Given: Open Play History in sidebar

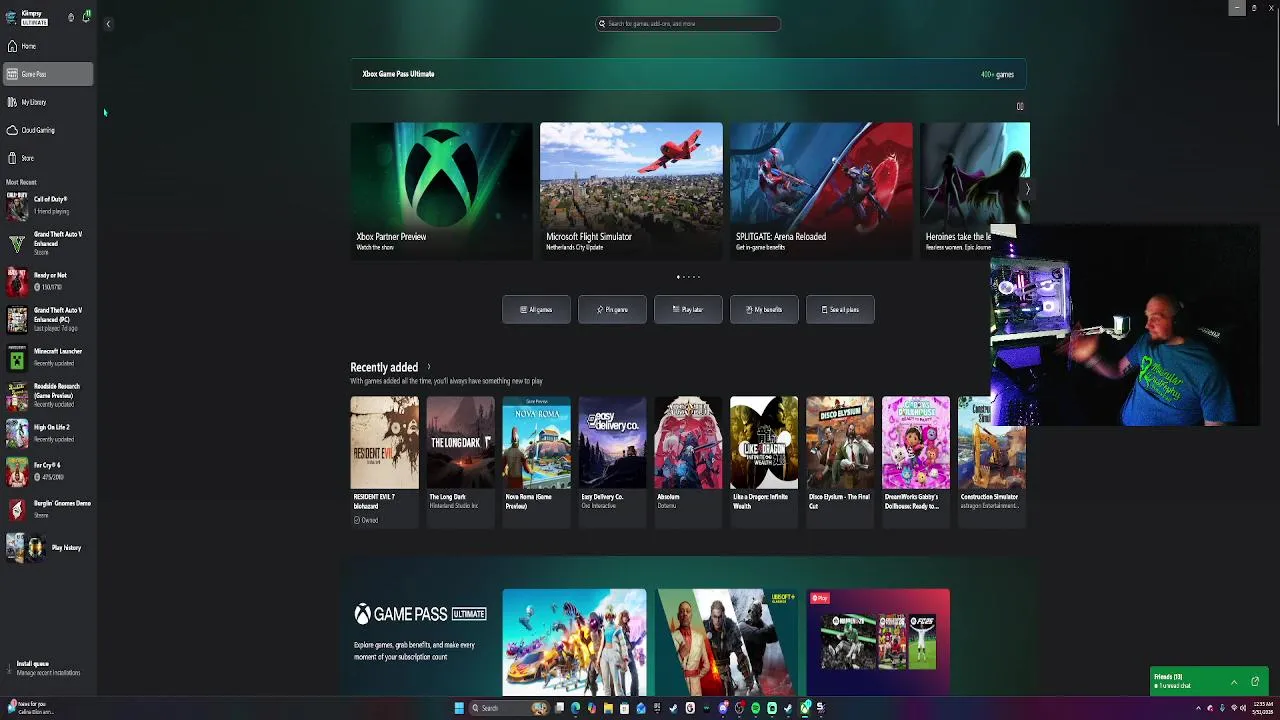Looking at the screenshot, I should [x=48, y=547].
